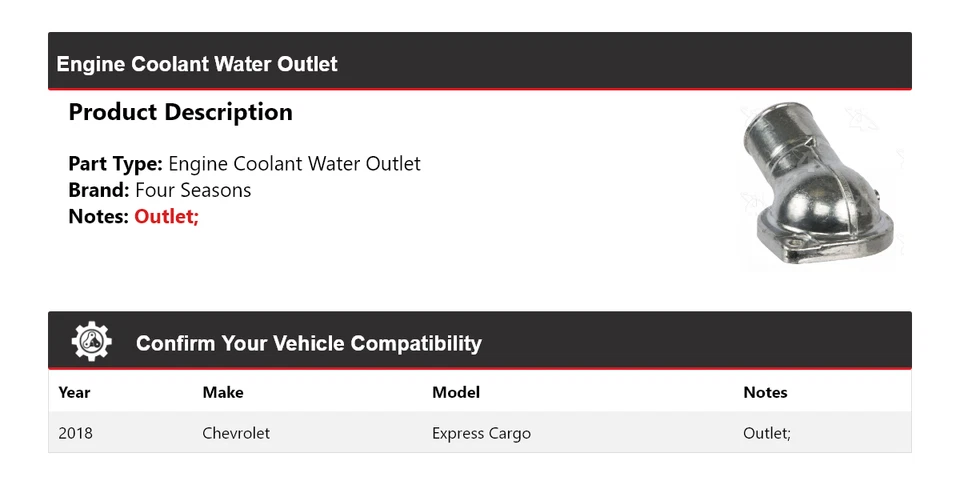Image resolution: width=960 pixels, height=485 pixels.
Task: Click the red Outlet; notes text
Action: coord(167,216)
